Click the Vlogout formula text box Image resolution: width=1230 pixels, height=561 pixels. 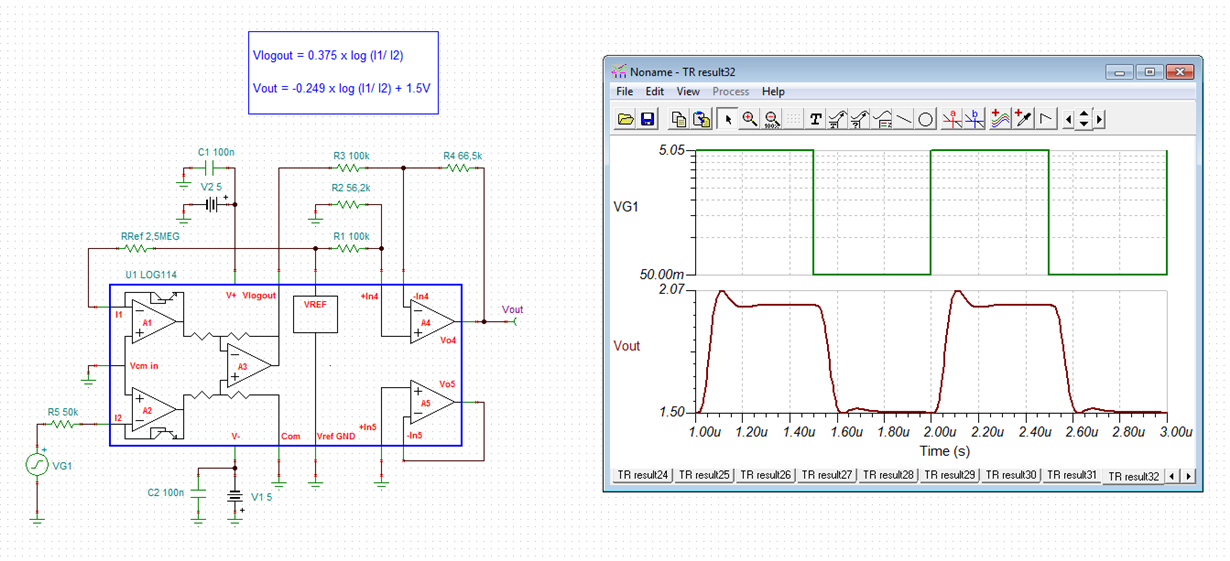(343, 73)
